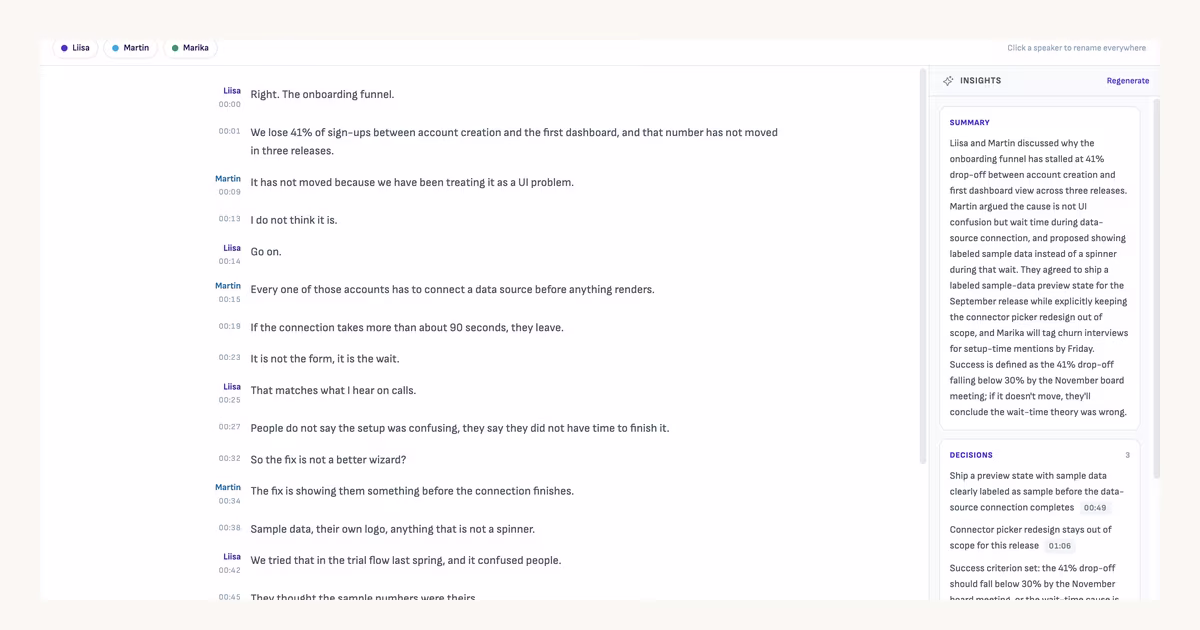The height and width of the screenshot is (630, 1200).
Task: Jump to the 00:49 decision timestamp
Action: tap(1095, 508)
